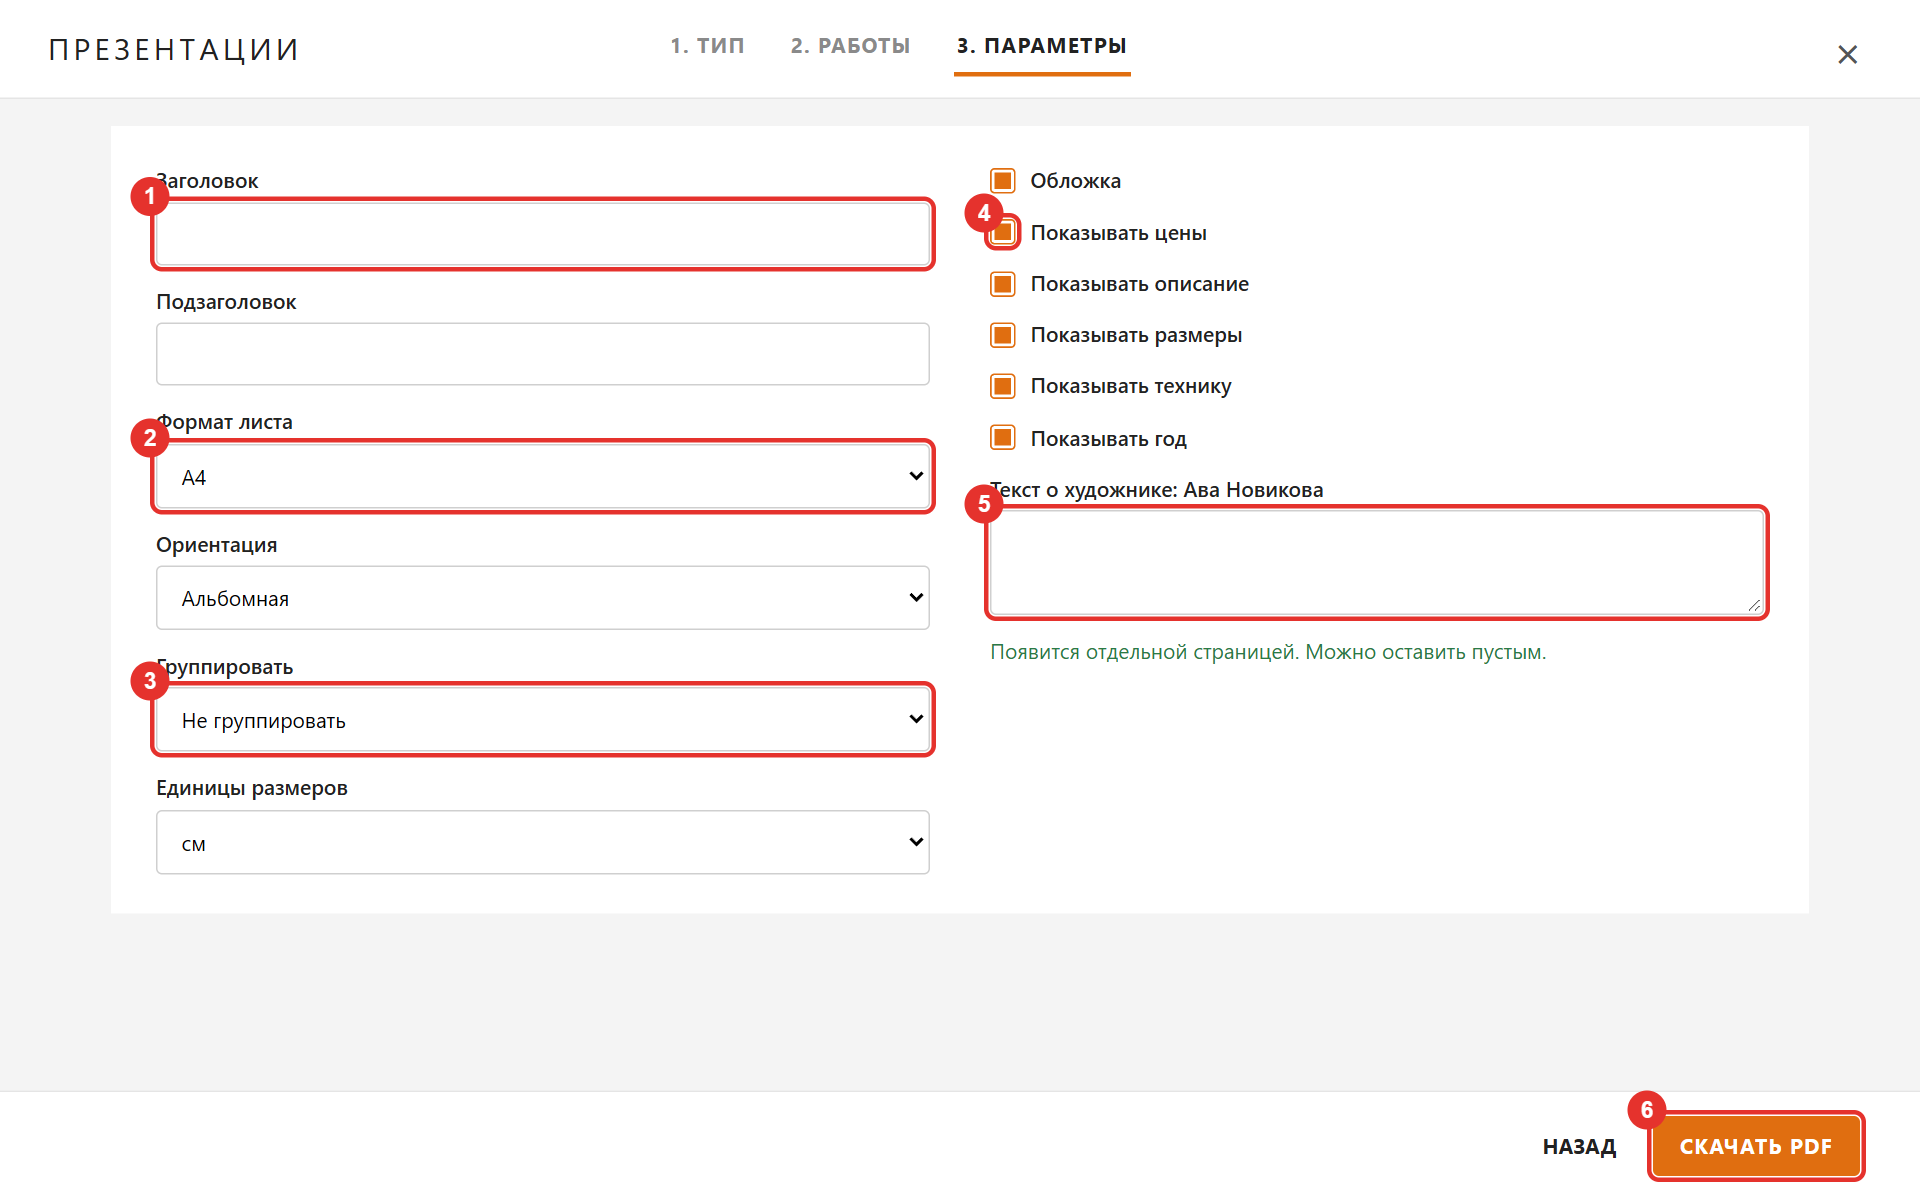Close the presentations dialog with X icon
1920x1200 pixels.
[1847, 54]
